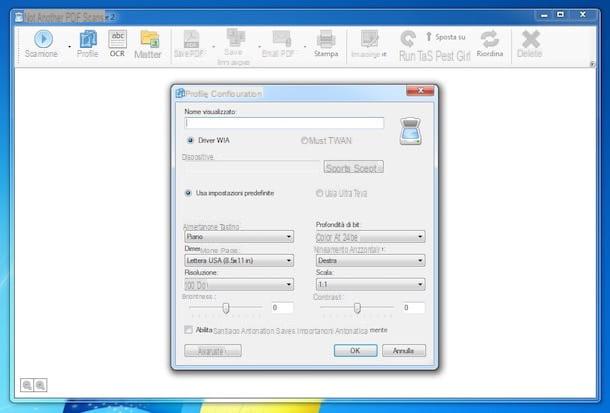This screenshot has width=610, height=413.
Task: Open the Lettera USA page size dropdown
Action: [x=239, y=261]
